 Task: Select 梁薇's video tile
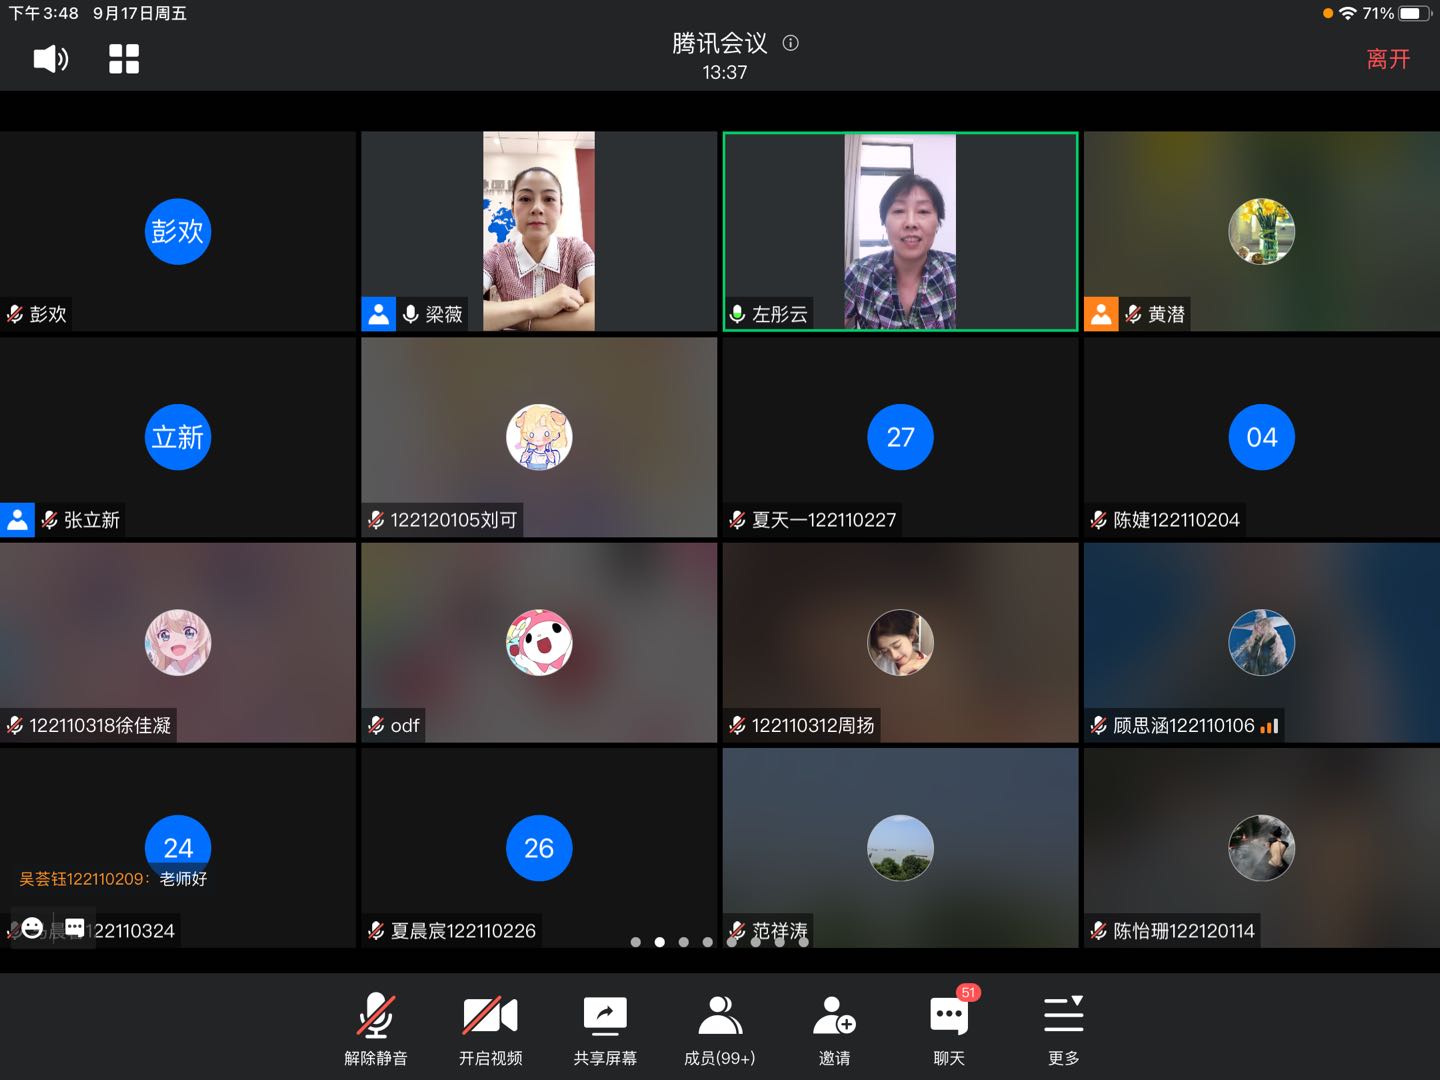pyautogui.click(x=539, y=231)
